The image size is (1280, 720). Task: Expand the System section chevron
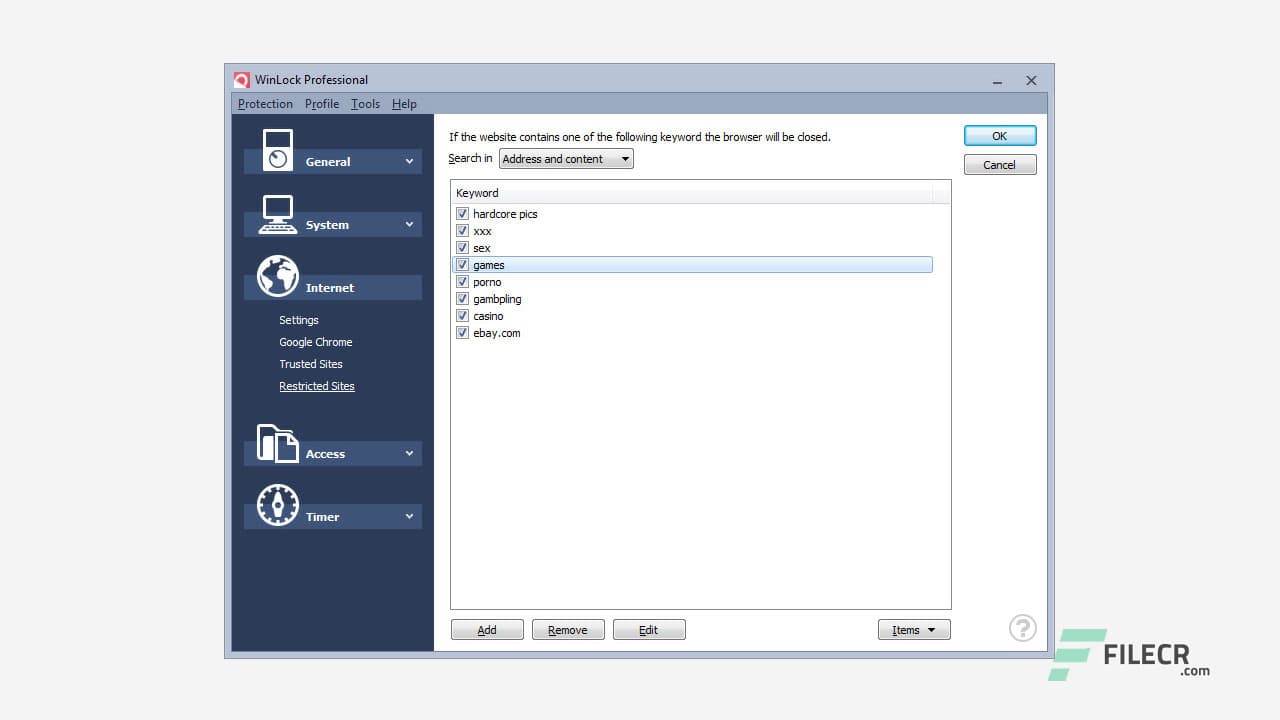click(x=409, y=224)
